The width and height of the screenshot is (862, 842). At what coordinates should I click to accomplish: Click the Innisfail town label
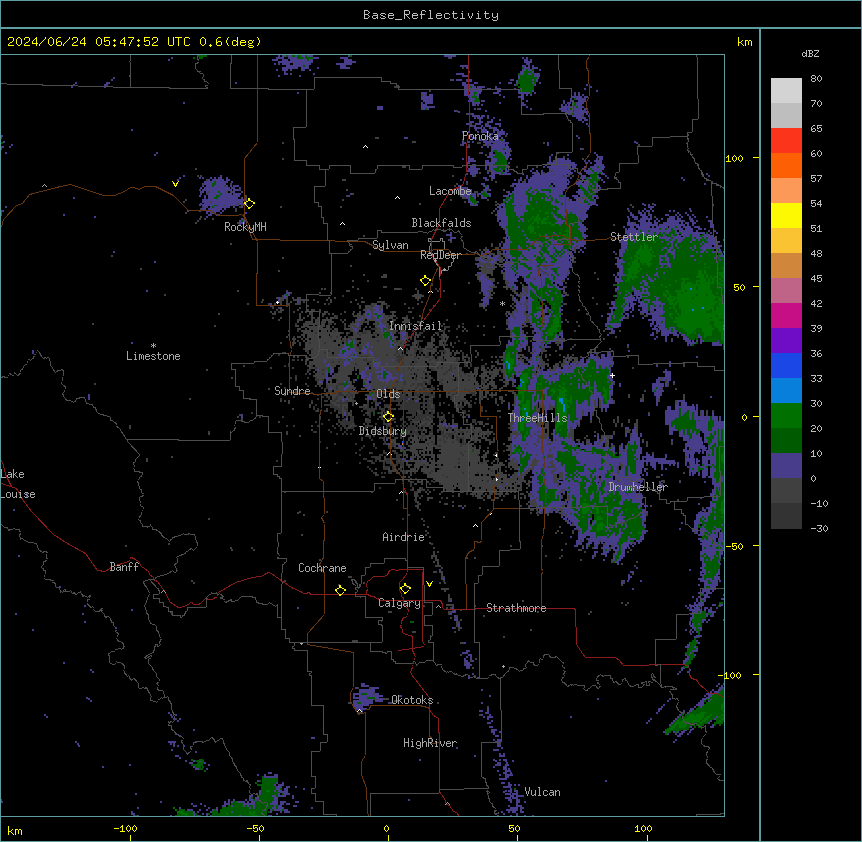[415, 326]
